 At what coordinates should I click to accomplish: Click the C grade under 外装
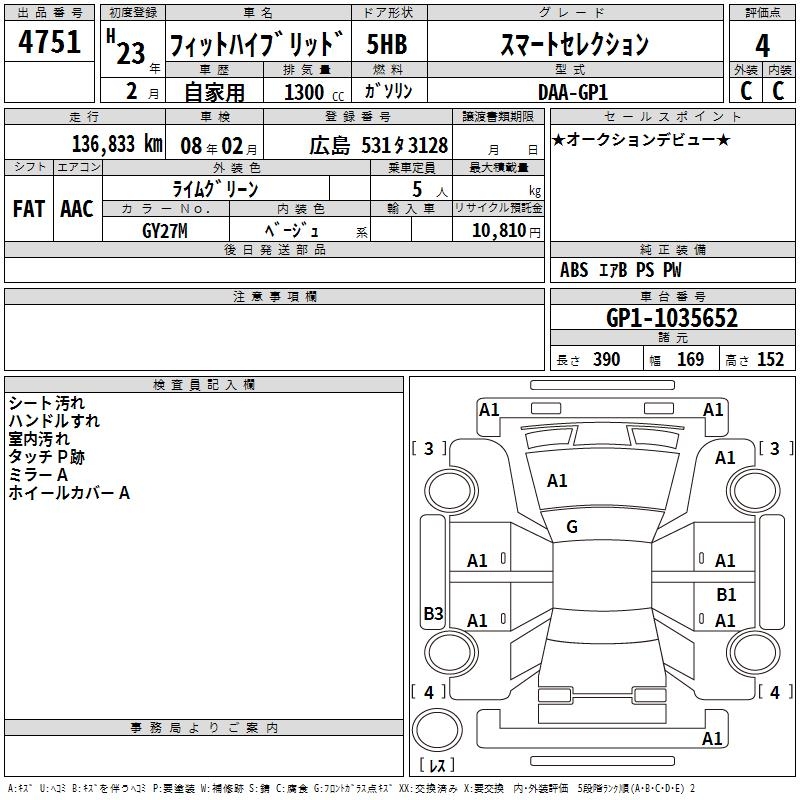[x=746, y=91]
